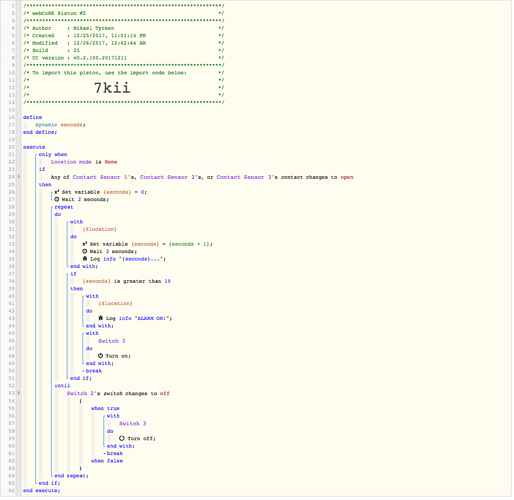Click the clock icon on line 34 Wait

[85, 251]
